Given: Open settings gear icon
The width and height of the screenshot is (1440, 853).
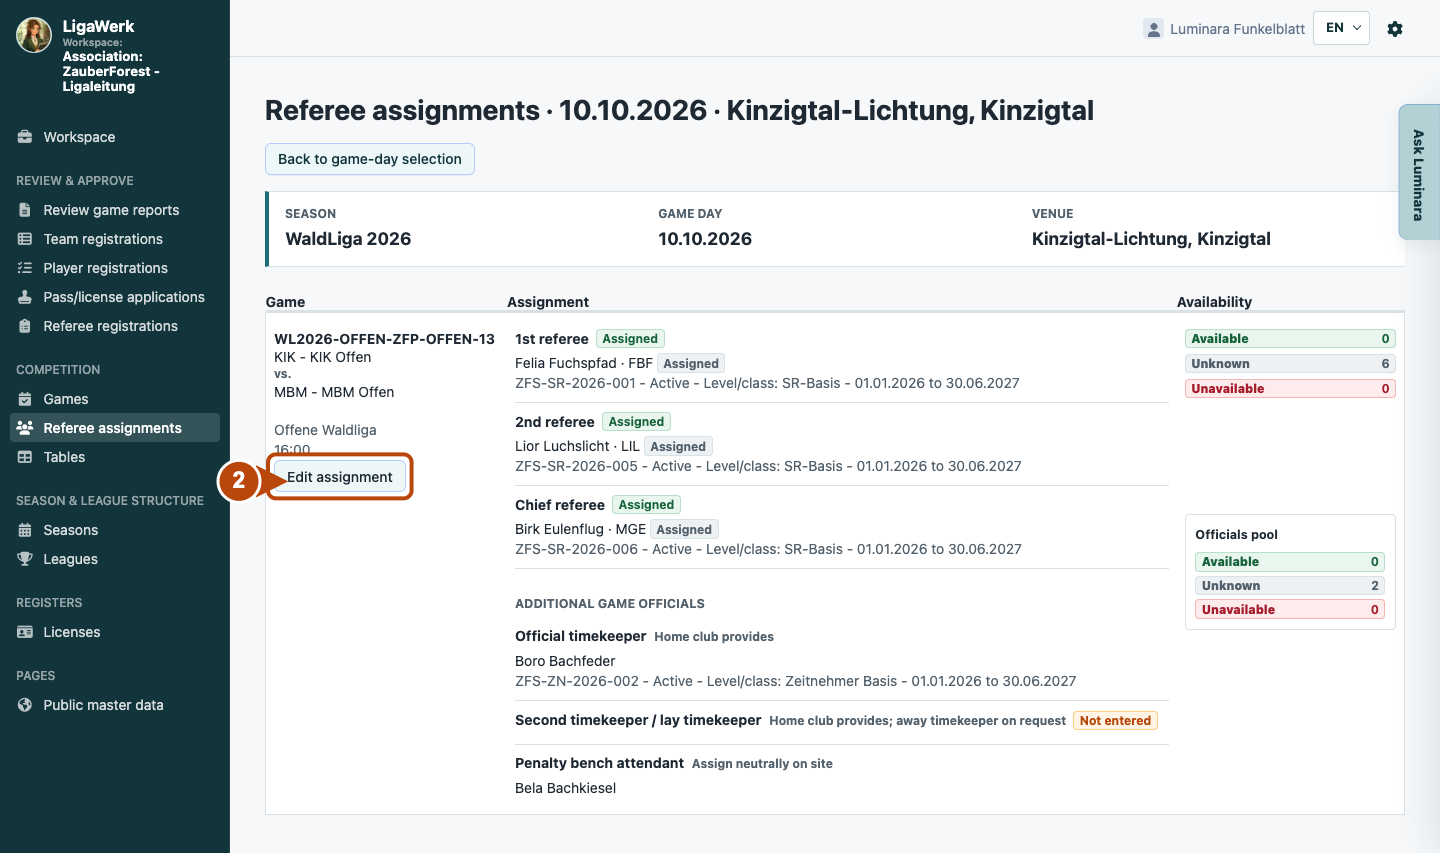Looking at the screenshot, I should [x=1395, y=29].
